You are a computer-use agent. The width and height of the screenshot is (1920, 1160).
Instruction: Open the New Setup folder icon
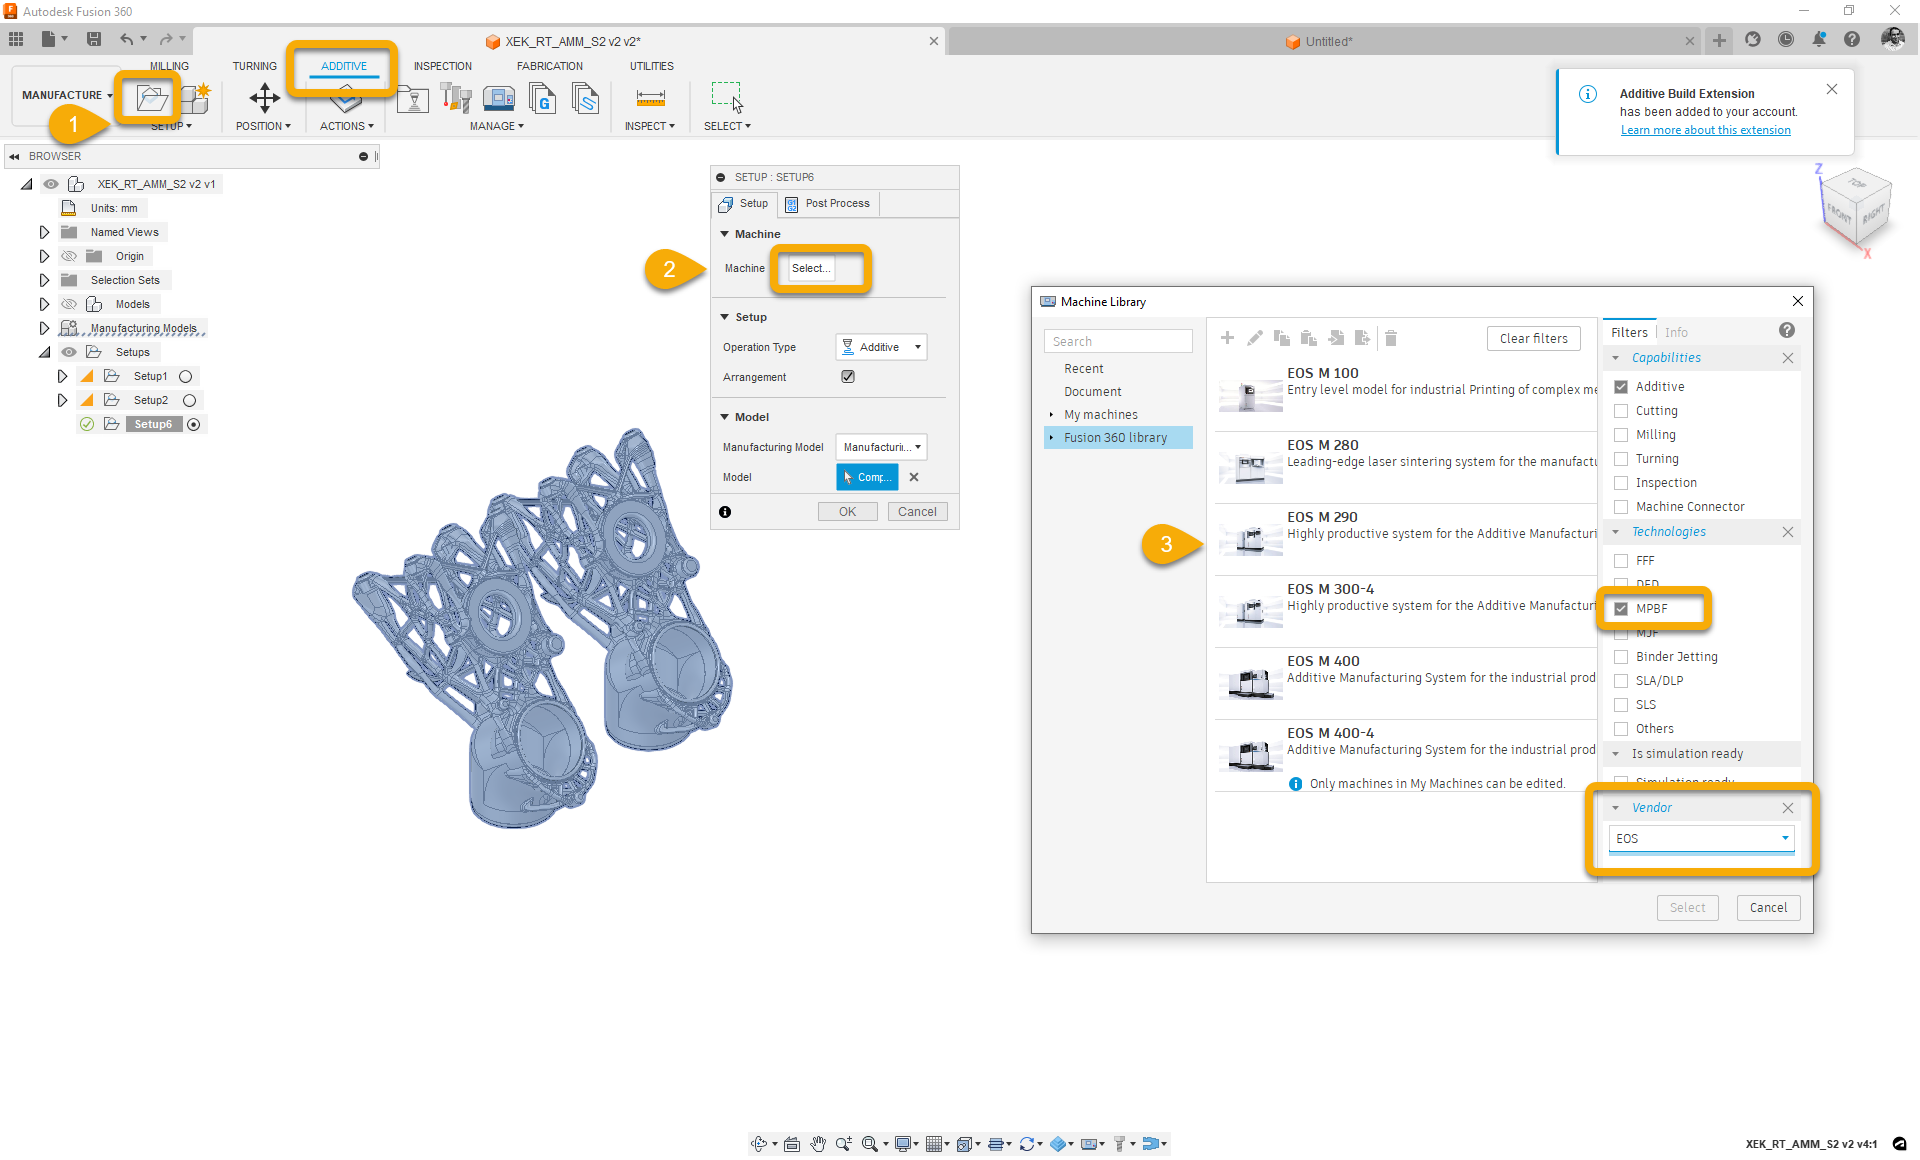(x=152, y=98)
